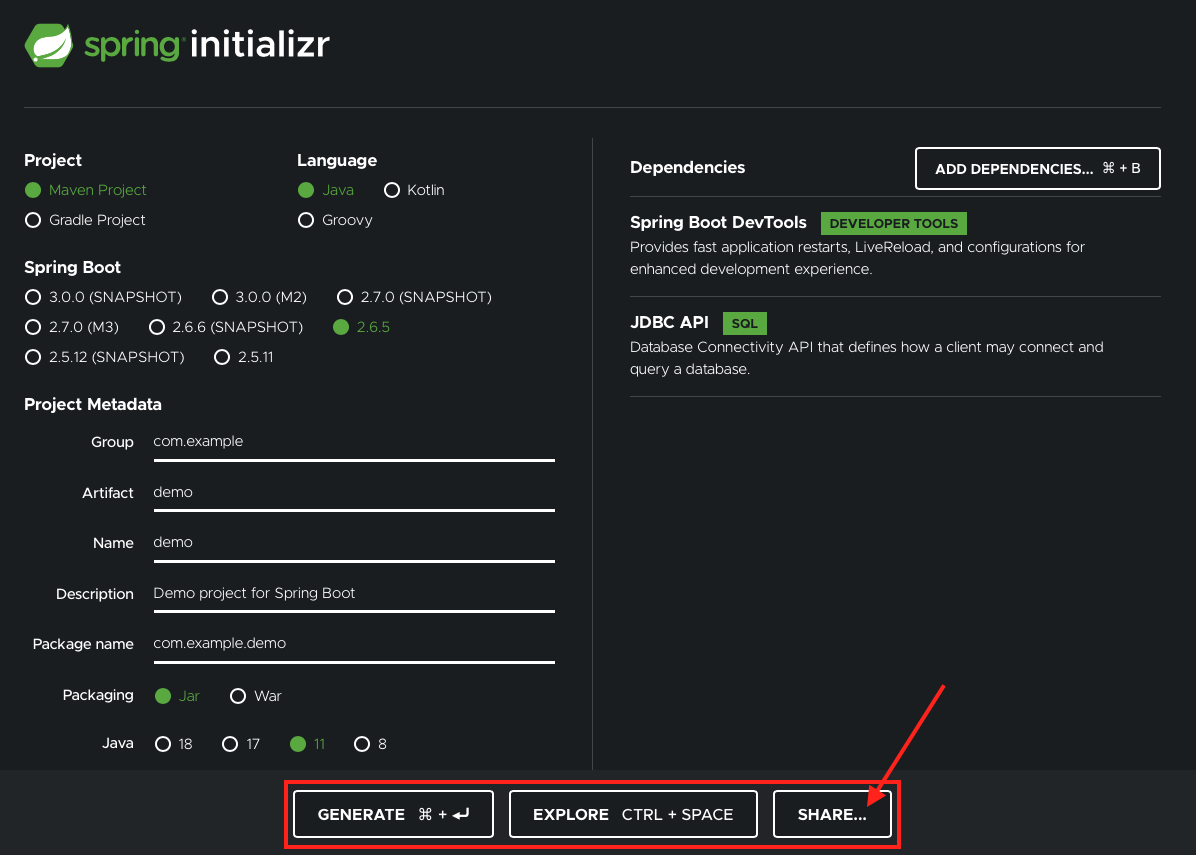Choose Groovy language radio button
Viewport: 1196px width, 855px height.
[x=306, y=220]
